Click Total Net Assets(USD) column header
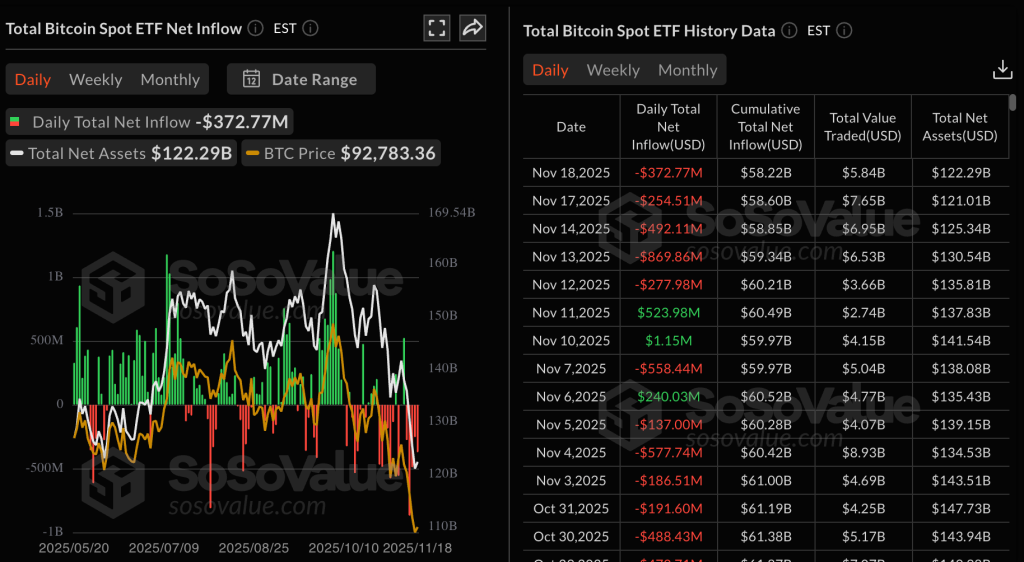The image size is (1024, 562). [960, 127]
